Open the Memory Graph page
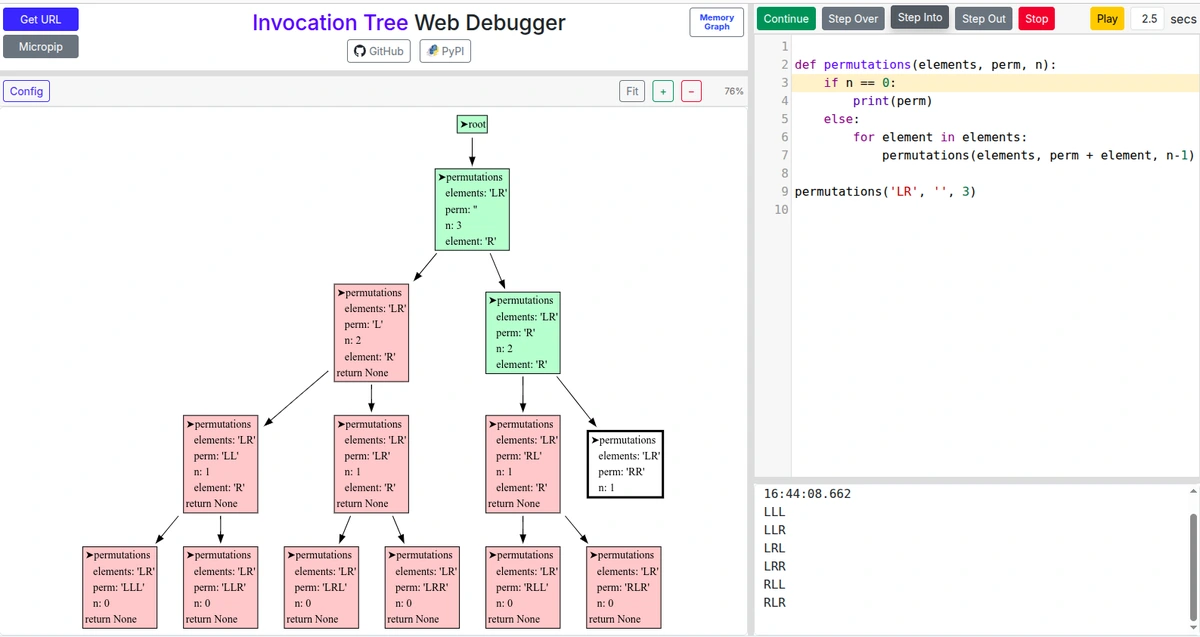1200x637 pixels. click(x=716, y=22)
